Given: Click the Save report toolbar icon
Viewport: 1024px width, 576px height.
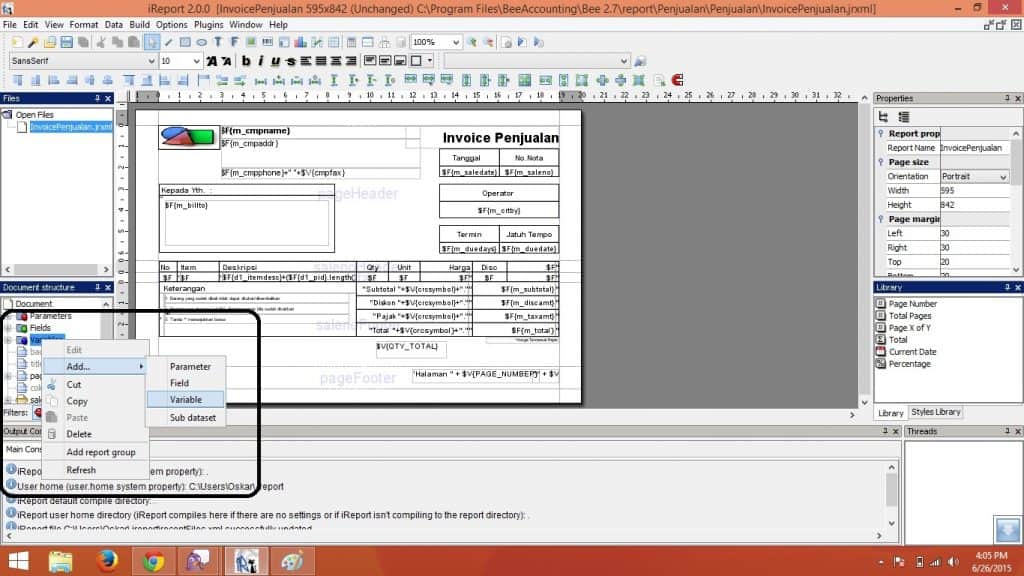Looking at the screenshot, I should [67, 42].
